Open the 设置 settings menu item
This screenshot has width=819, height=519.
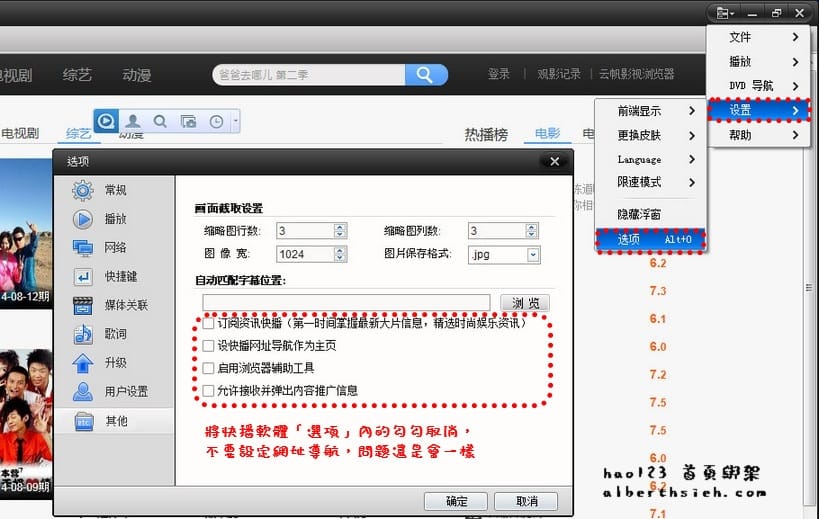(x=758, y=110)
